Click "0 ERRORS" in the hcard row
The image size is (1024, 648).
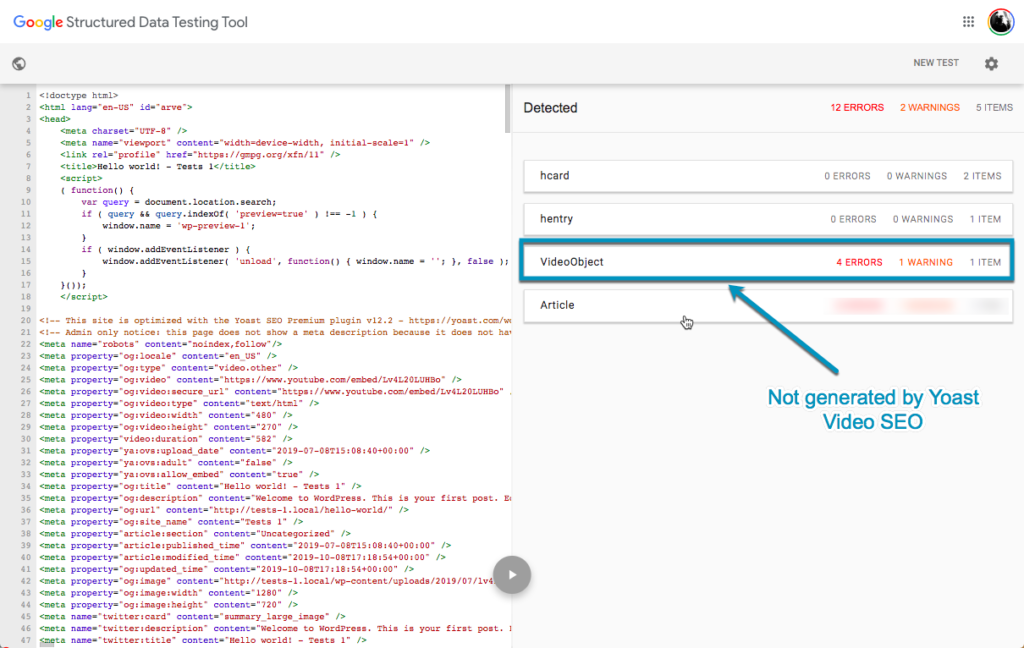[847, 176]
